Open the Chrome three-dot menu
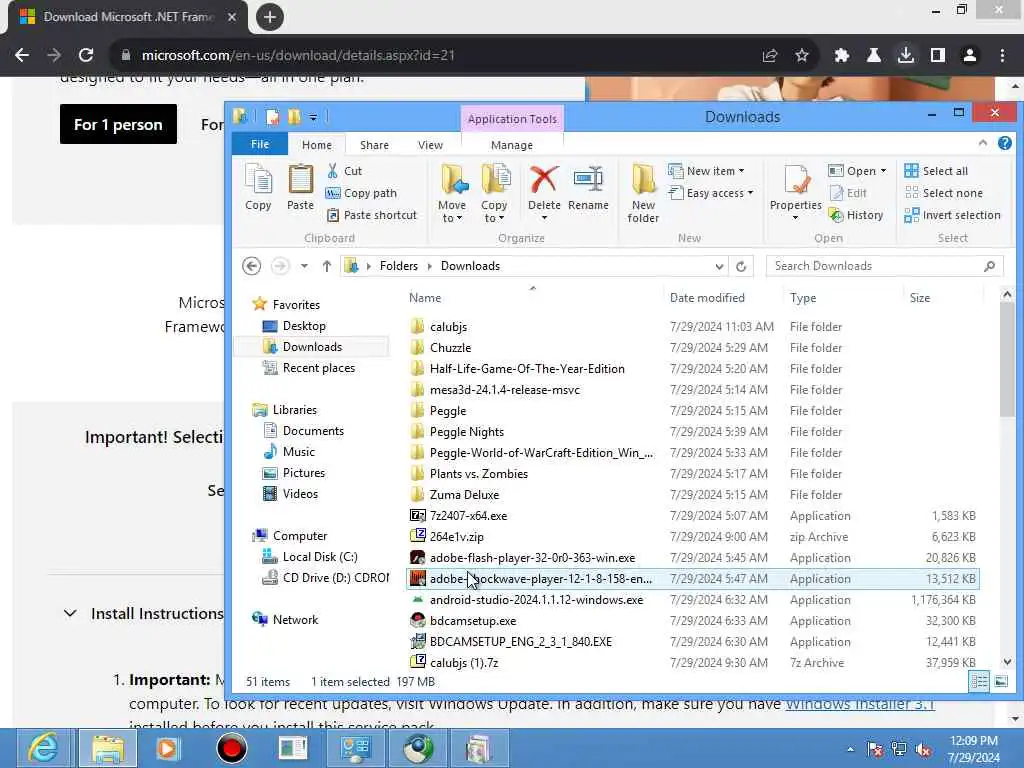The image size is (1024, 768). coord(1002,56)
